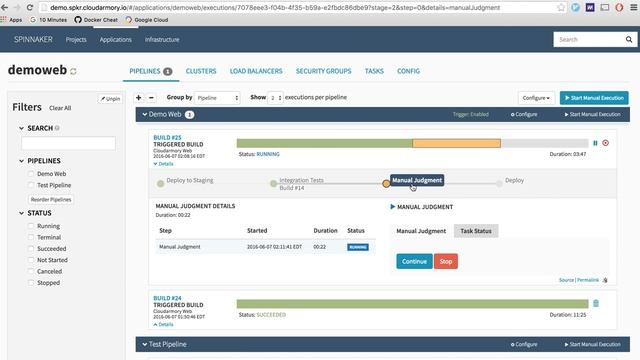Collapse the Demo Web pipeline group
Screen dimensions: 640x360
pyautogui.click(x=144, y=114)
